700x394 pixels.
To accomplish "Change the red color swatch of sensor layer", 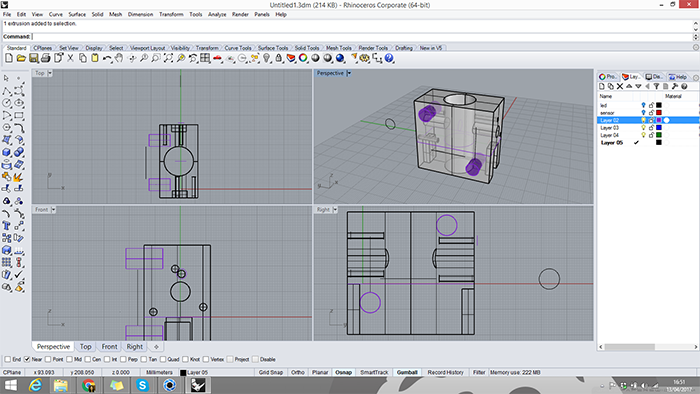I will tap(659, 113).
